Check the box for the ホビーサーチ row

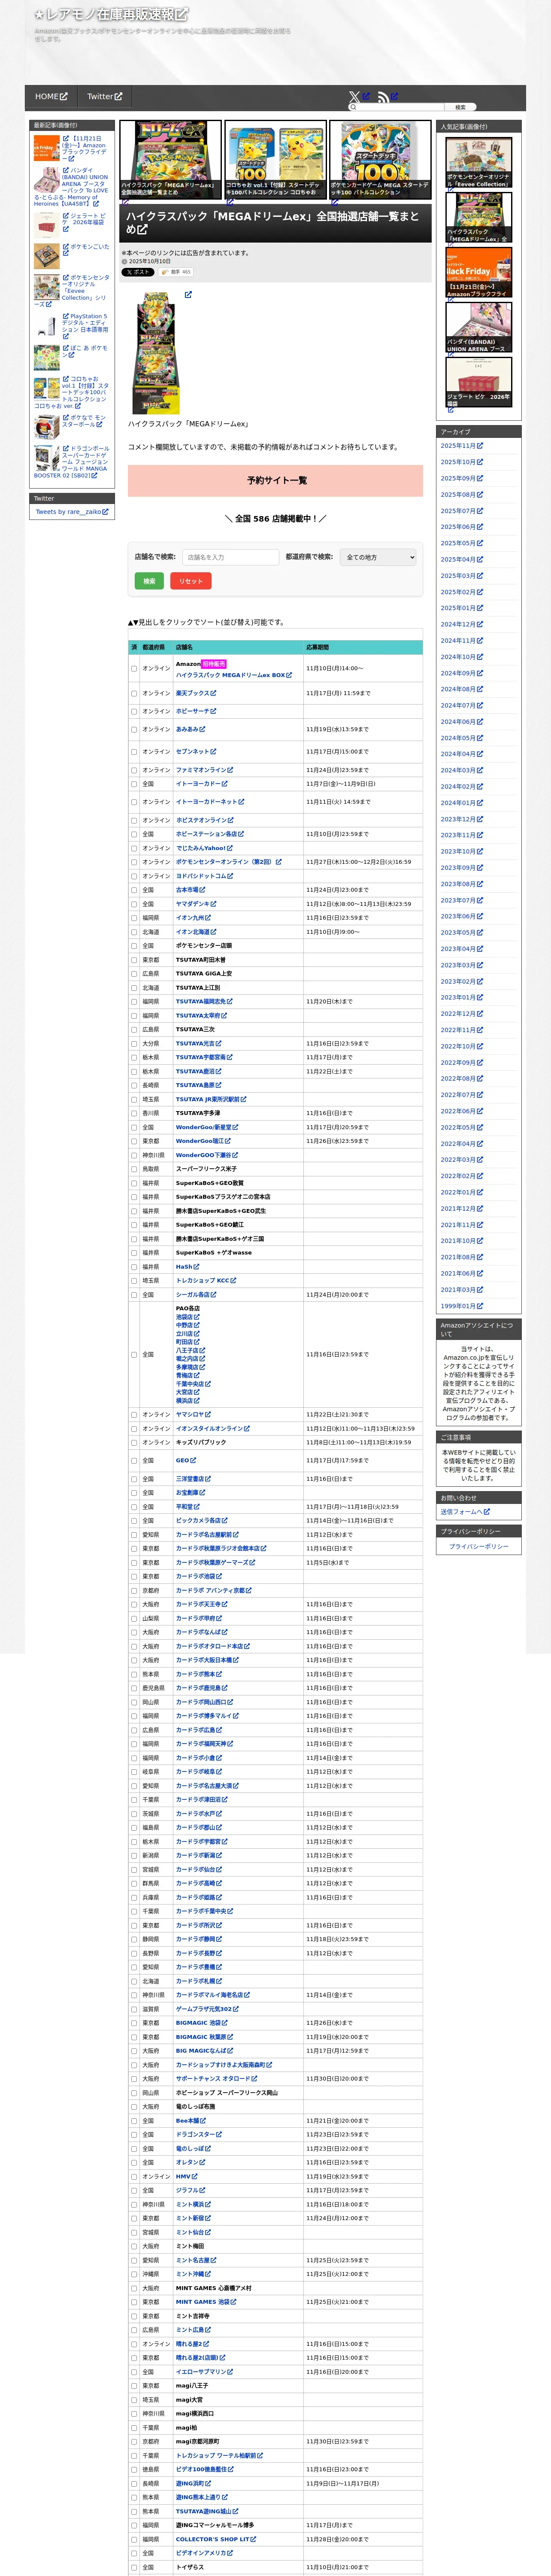[x=134, y=712]
